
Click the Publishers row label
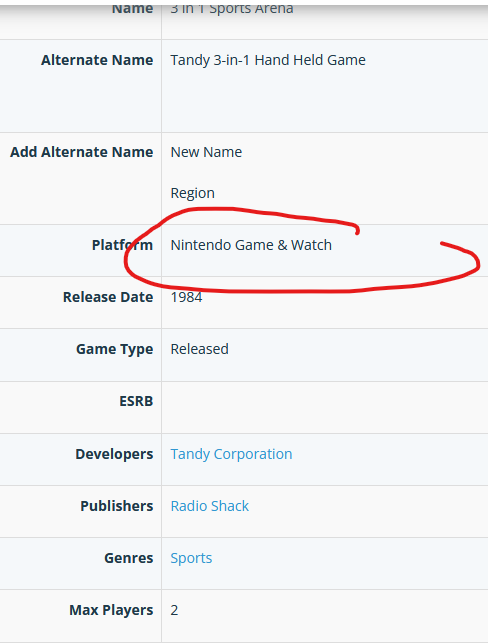click(x=116, y=506)
